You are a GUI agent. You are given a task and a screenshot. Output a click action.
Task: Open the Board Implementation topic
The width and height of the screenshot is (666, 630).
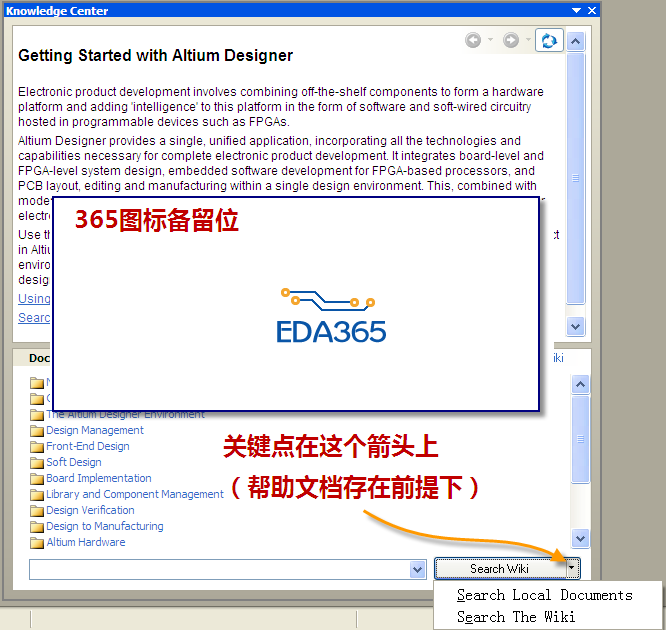pos(99,478)
